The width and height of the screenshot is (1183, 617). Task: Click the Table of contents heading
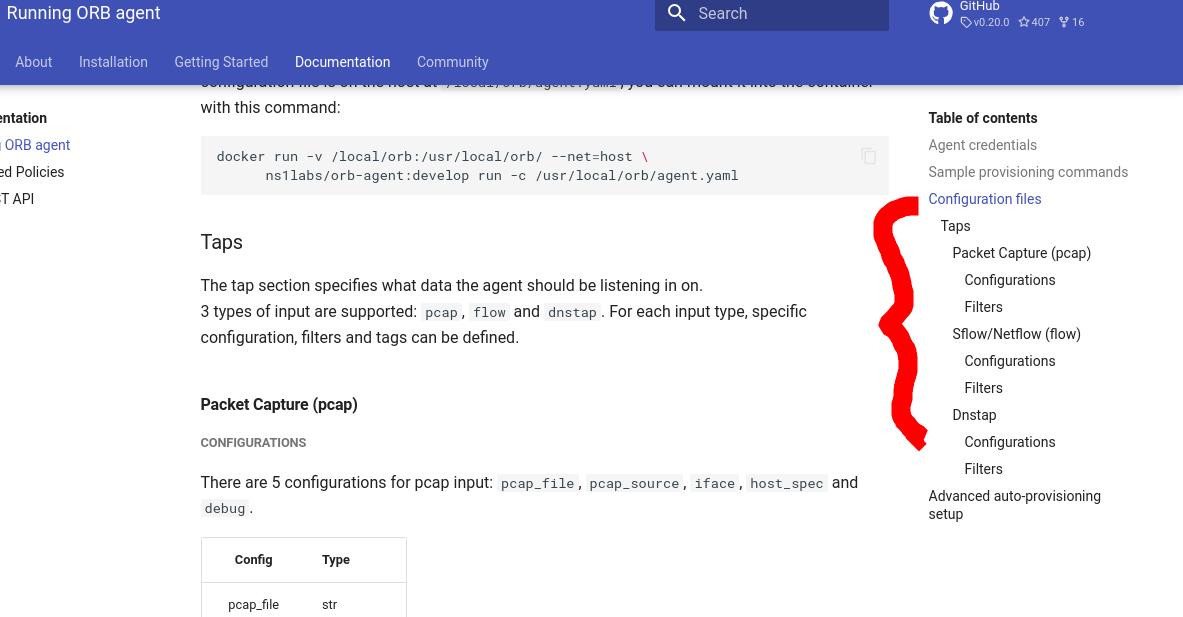[x=982, y=118]
